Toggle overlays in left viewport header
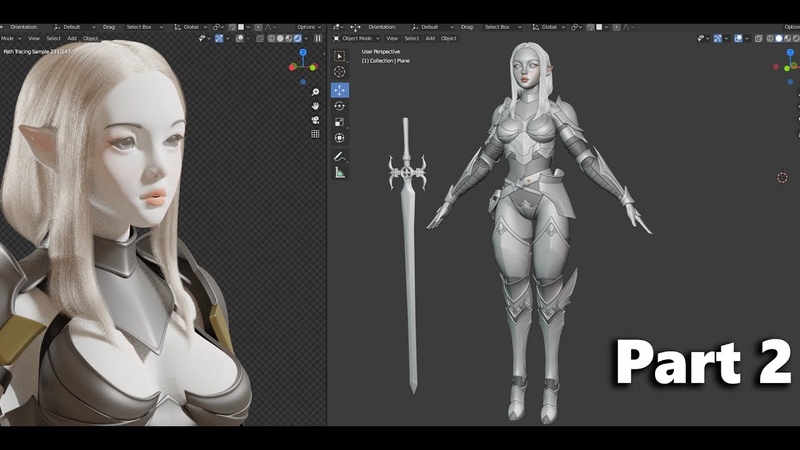Image resolution: width=800 pixels, height=450 pixels. [240, 38]
